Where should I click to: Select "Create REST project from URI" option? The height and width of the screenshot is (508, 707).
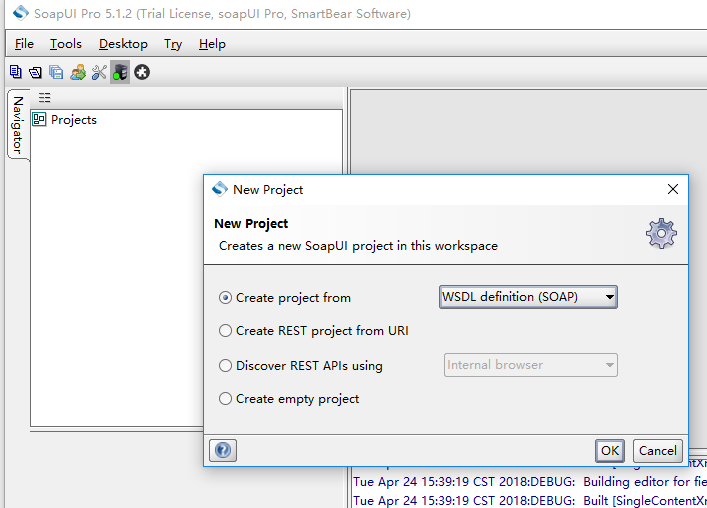pos(225,331)
